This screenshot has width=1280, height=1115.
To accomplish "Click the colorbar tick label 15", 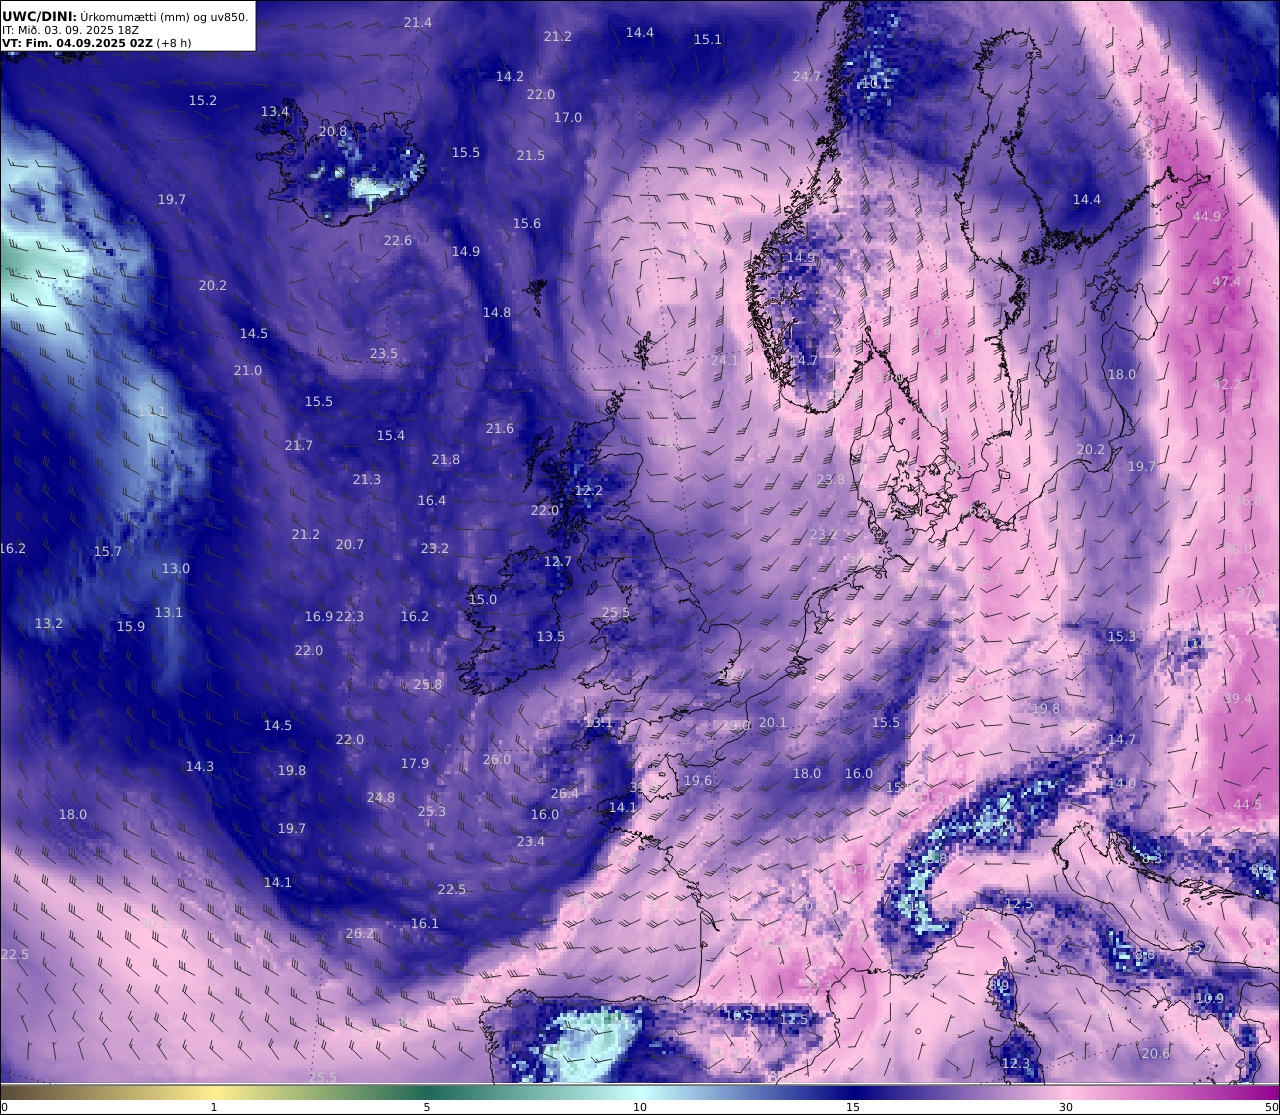I will coord(853,1107).
